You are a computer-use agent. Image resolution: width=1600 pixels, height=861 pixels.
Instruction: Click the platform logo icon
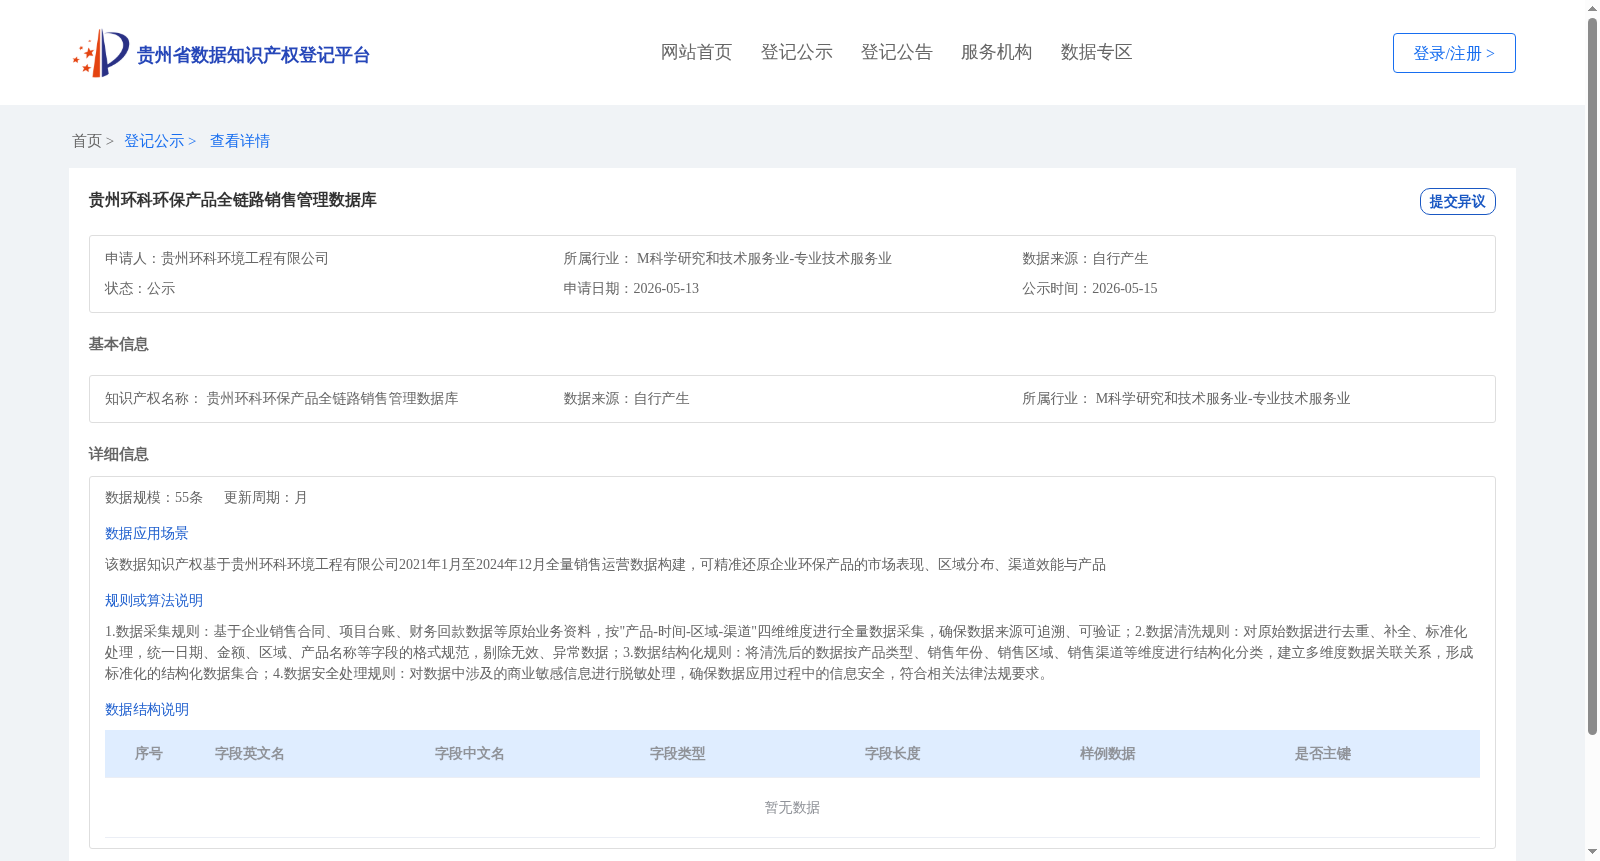click(x=101, y=53)
